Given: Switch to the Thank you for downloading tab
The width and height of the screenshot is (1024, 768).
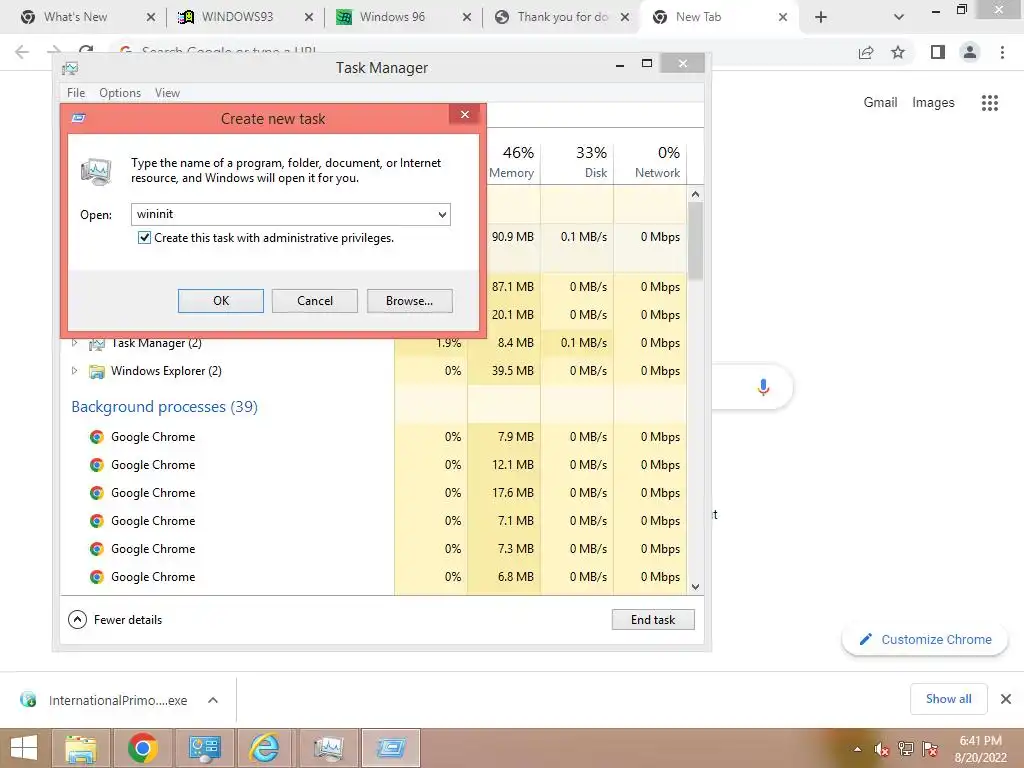Looking at the screenshot, I should click(x=560, y=17).
